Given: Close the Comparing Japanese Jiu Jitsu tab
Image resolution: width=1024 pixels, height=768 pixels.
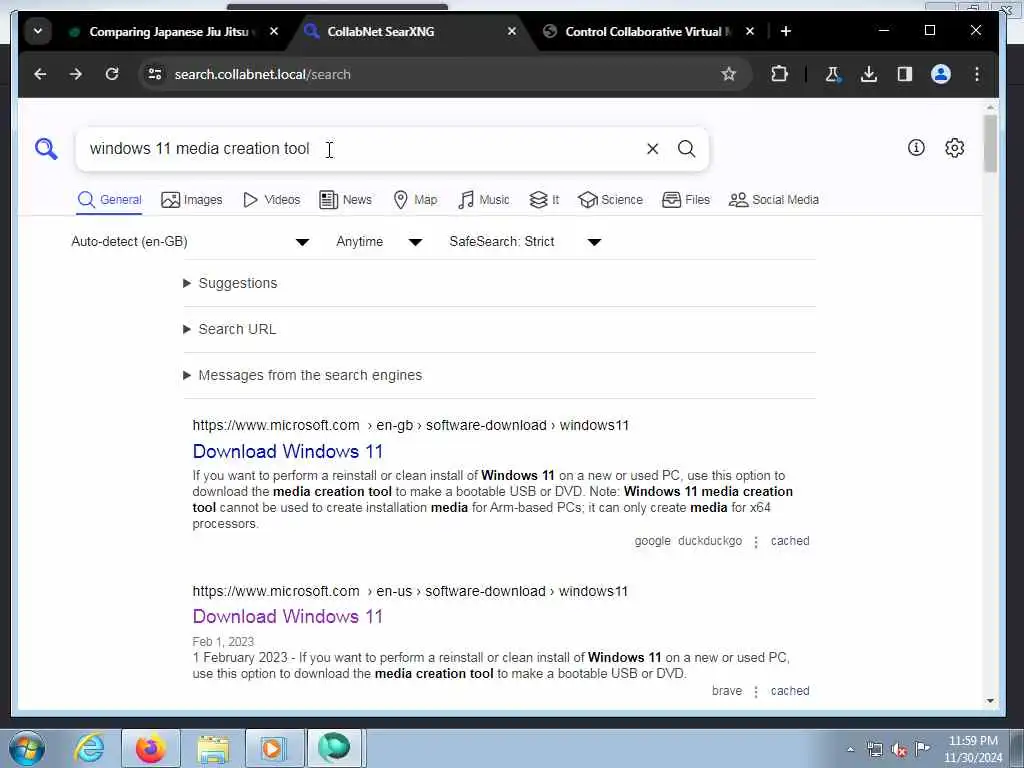Looking at the screenshot, I should click(x=274, y=31).
